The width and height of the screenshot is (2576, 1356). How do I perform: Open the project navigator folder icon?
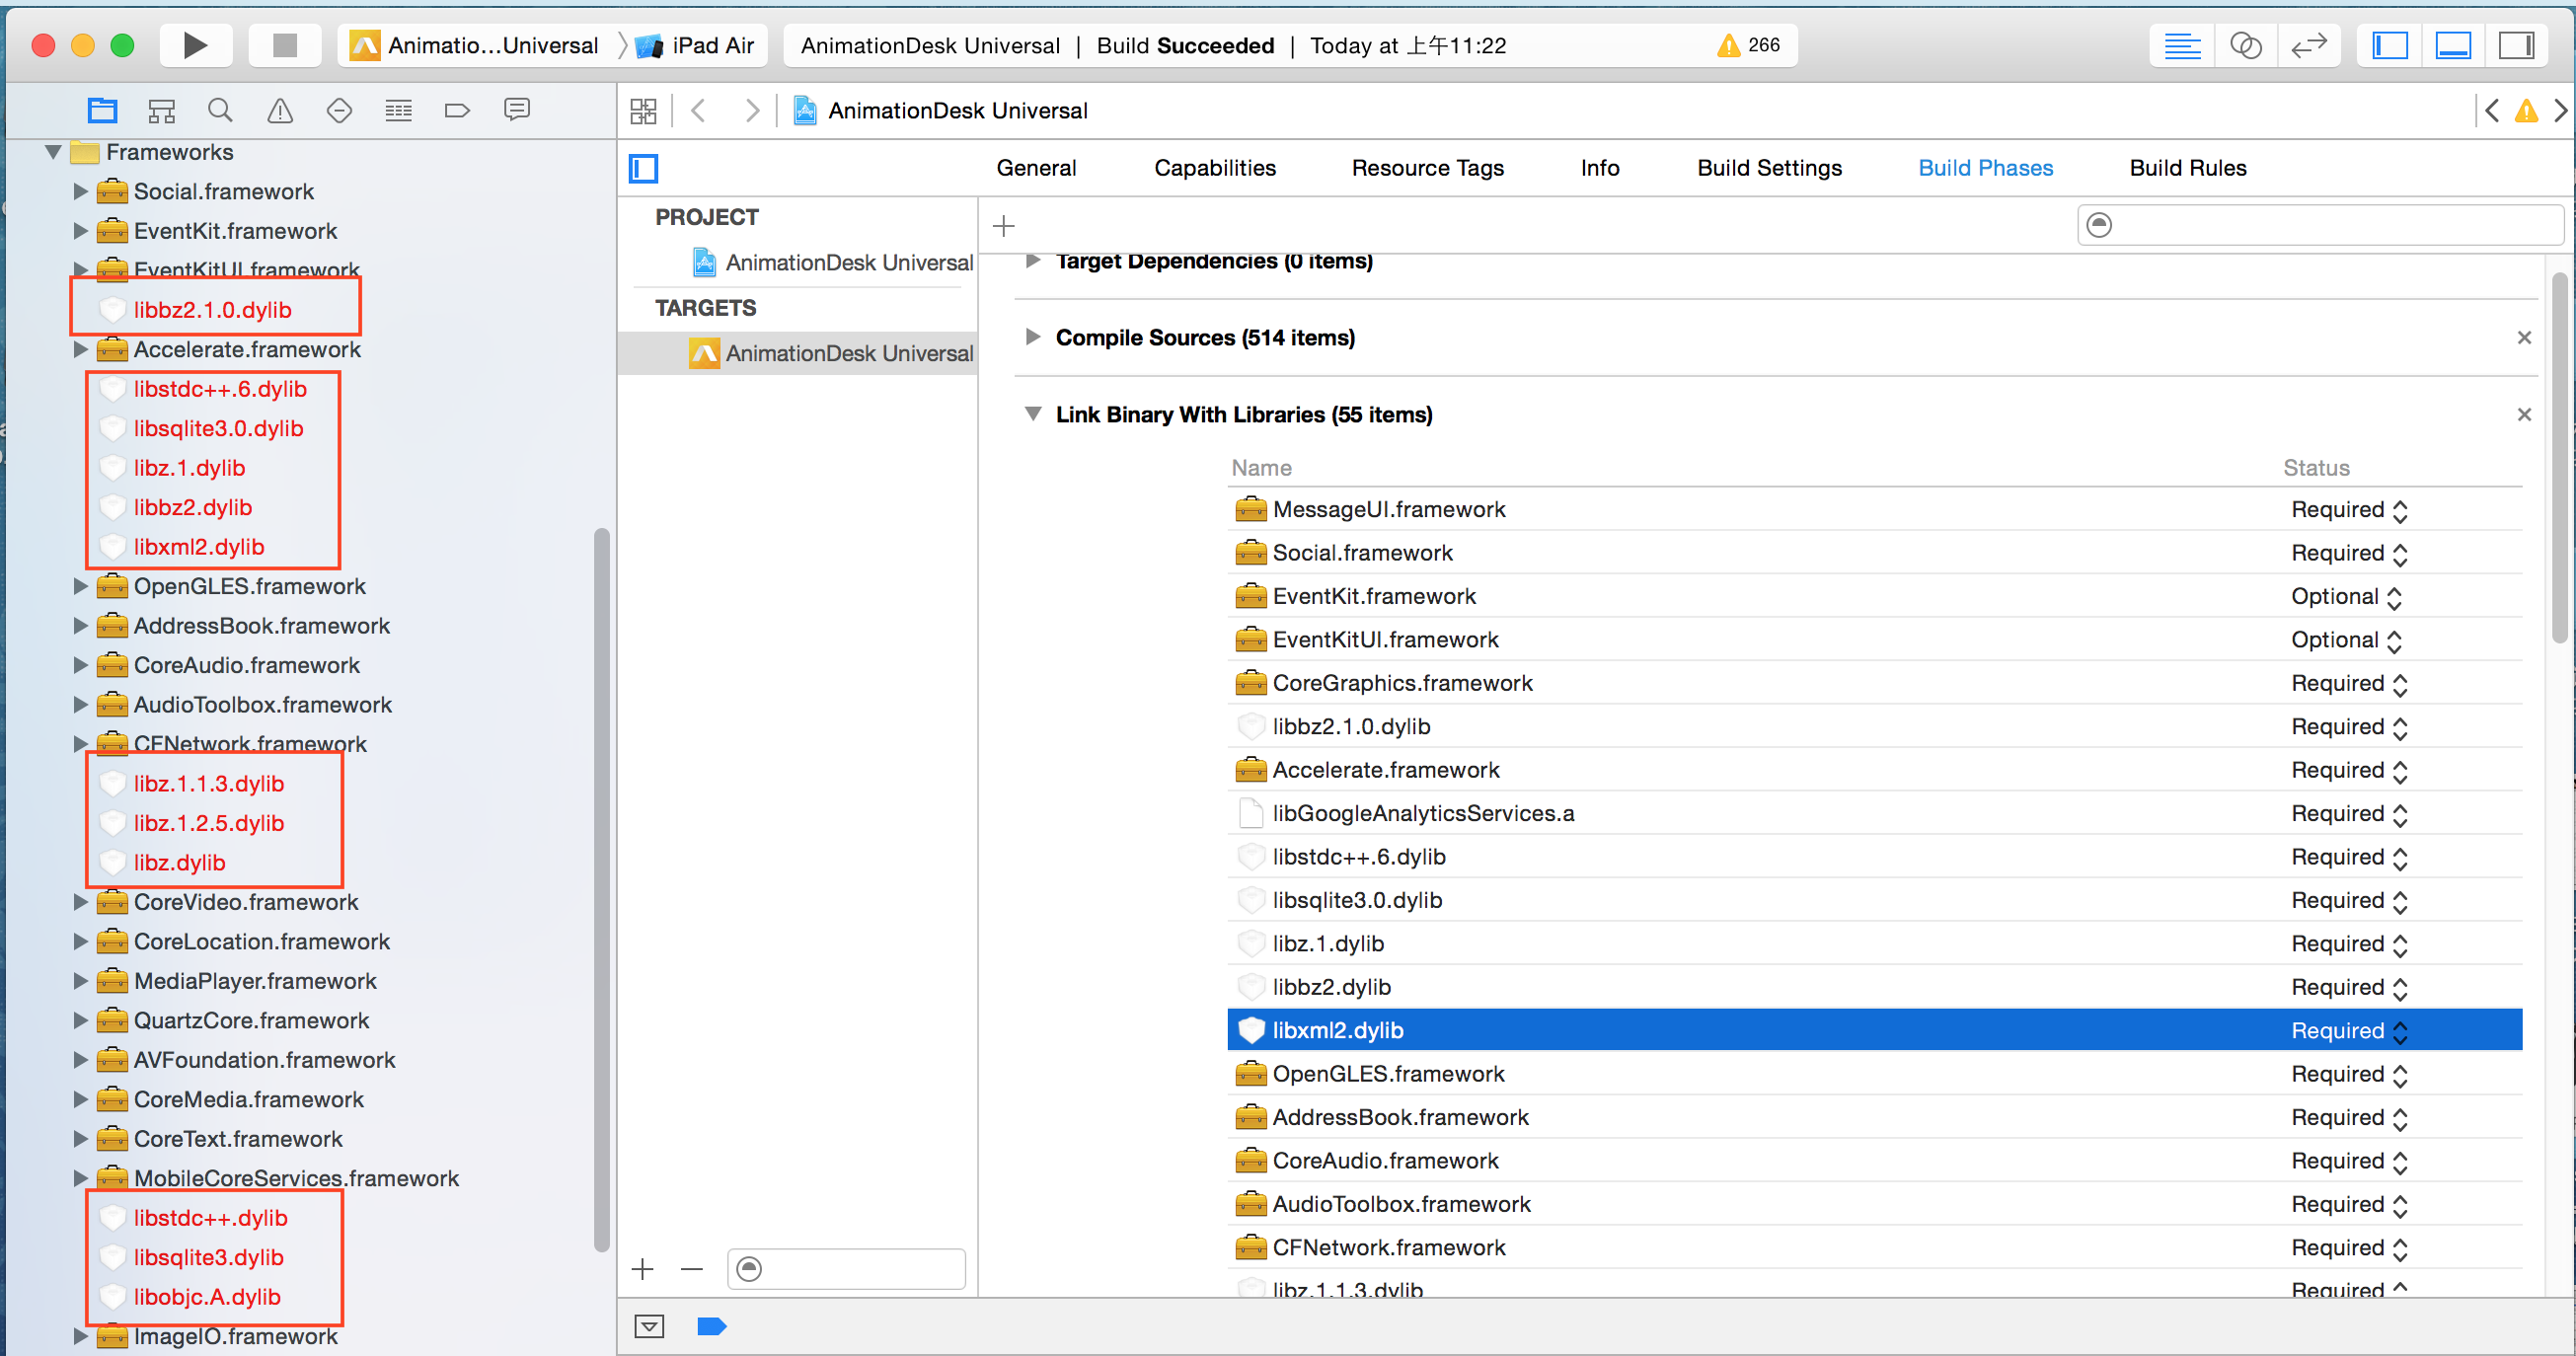click(x=102, y=110)
